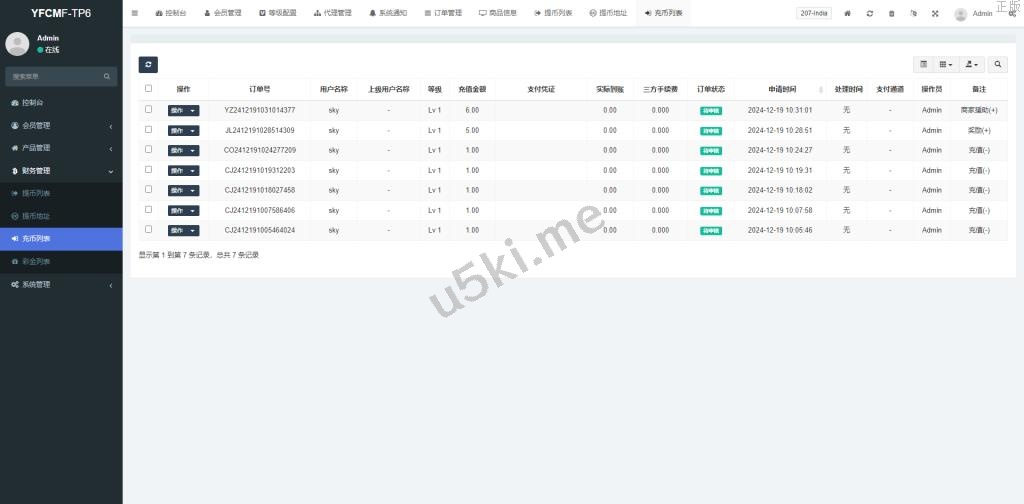Sort by the 申请时间 column header
Image resolution: width=1024 pixels, height=504 pixels.
point(783,88)
